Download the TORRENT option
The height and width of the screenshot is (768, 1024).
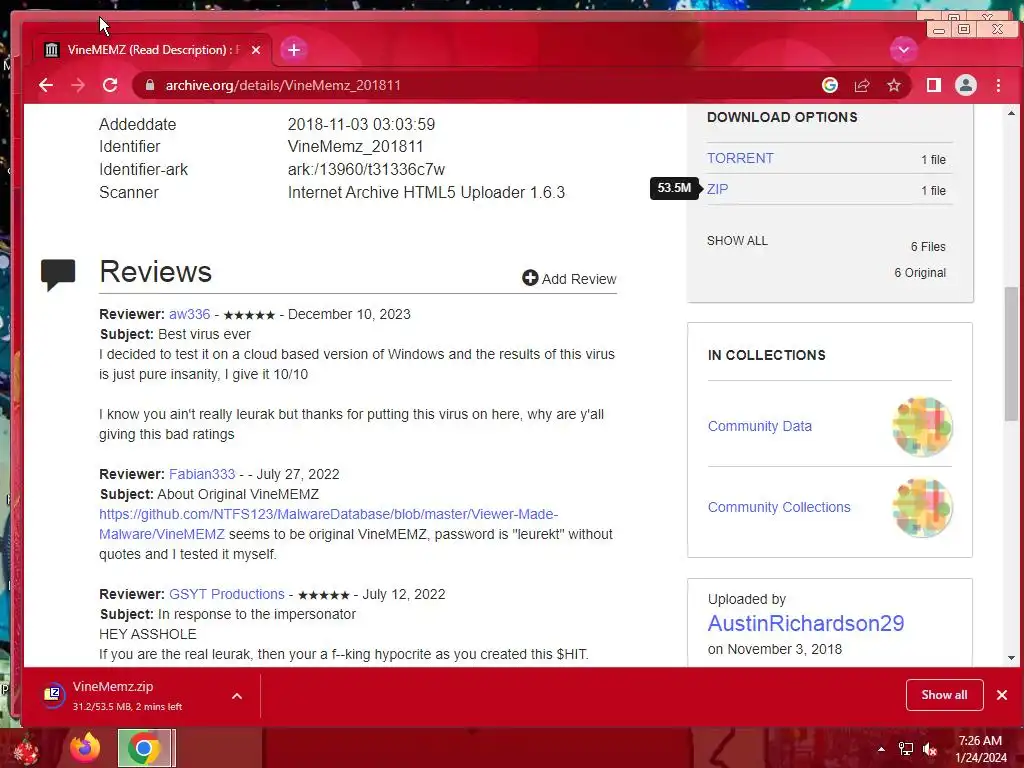pyautogui.click(x=740, y=158)
